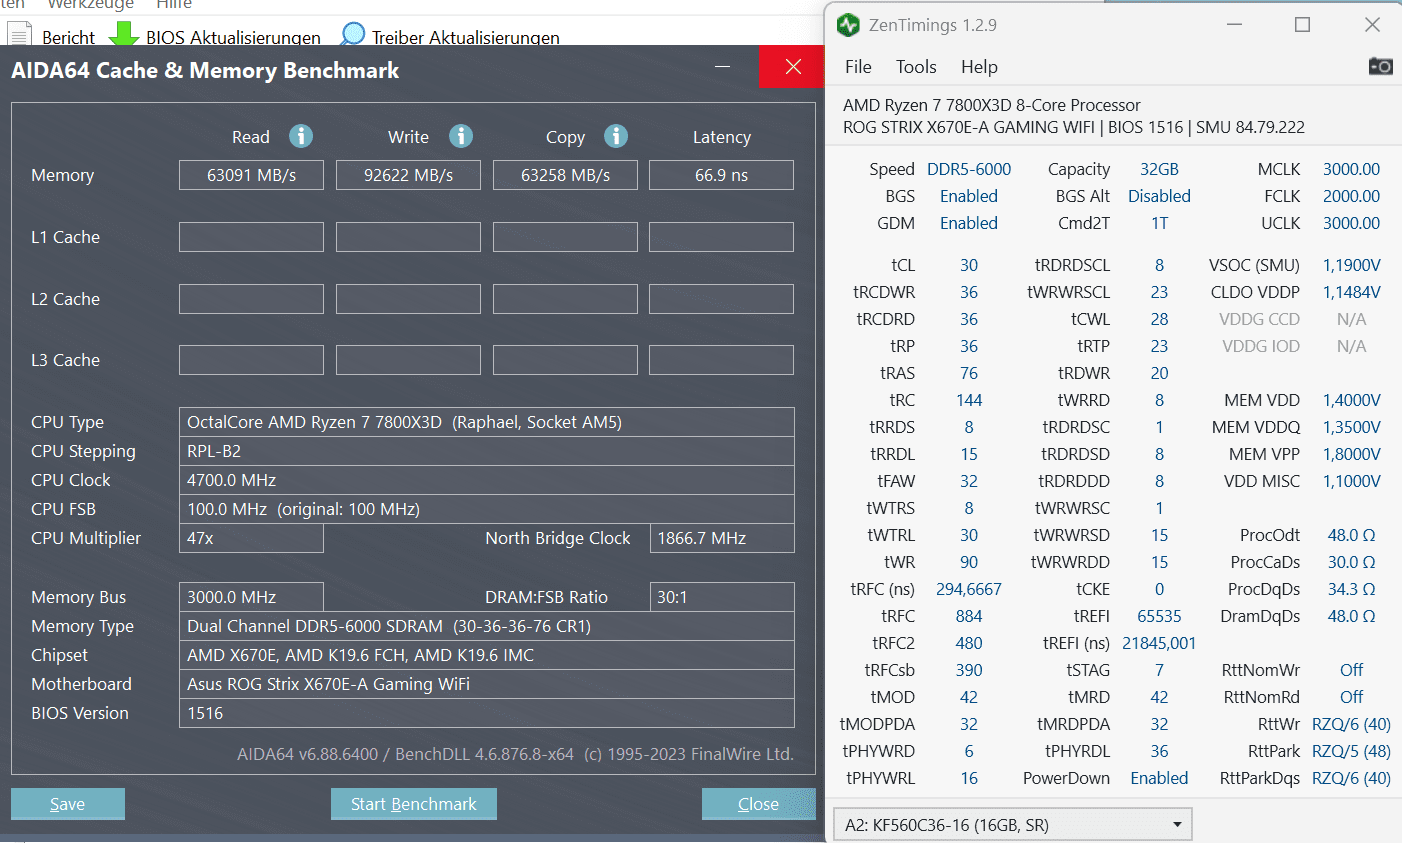This screenshot has width=1402, height=843.
Task: Click the CPU Multiplier 47x field
Action: [x=251, y=538]
